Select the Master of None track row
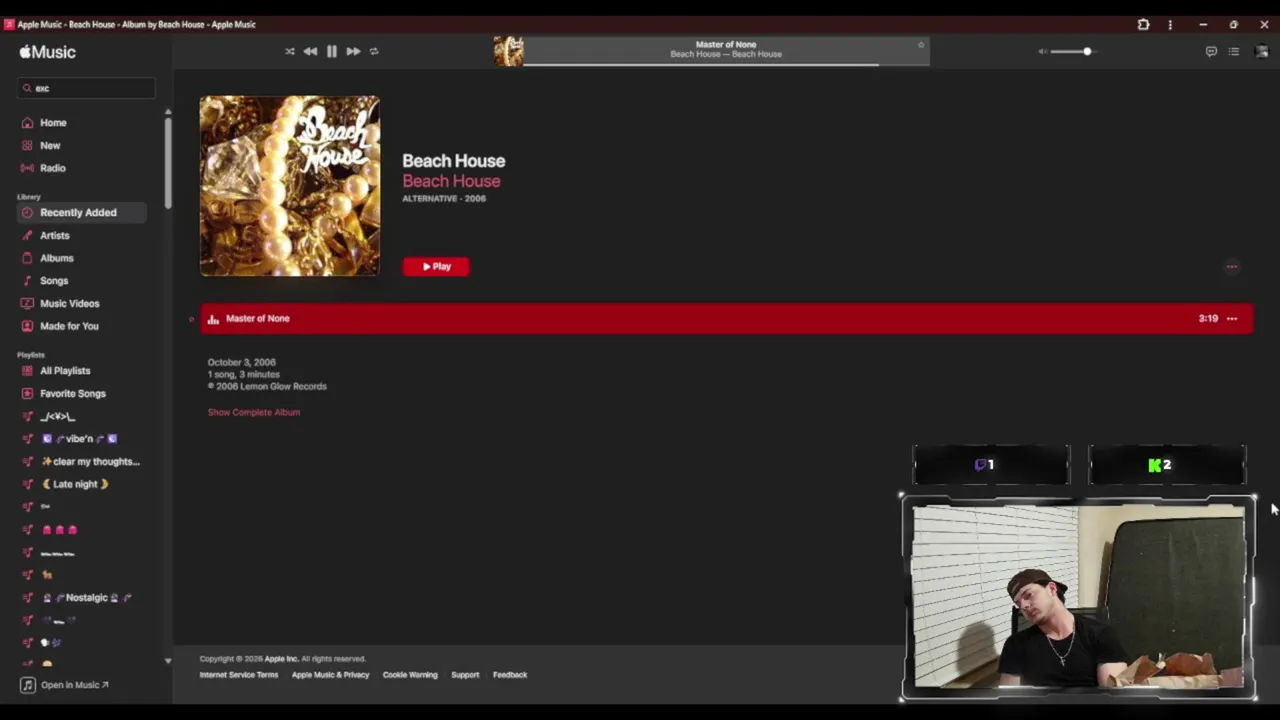1280x720 pixels. [726, 318]
